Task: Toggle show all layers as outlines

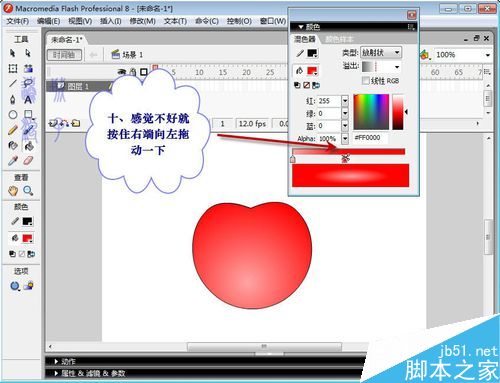Action: [144, 72]
